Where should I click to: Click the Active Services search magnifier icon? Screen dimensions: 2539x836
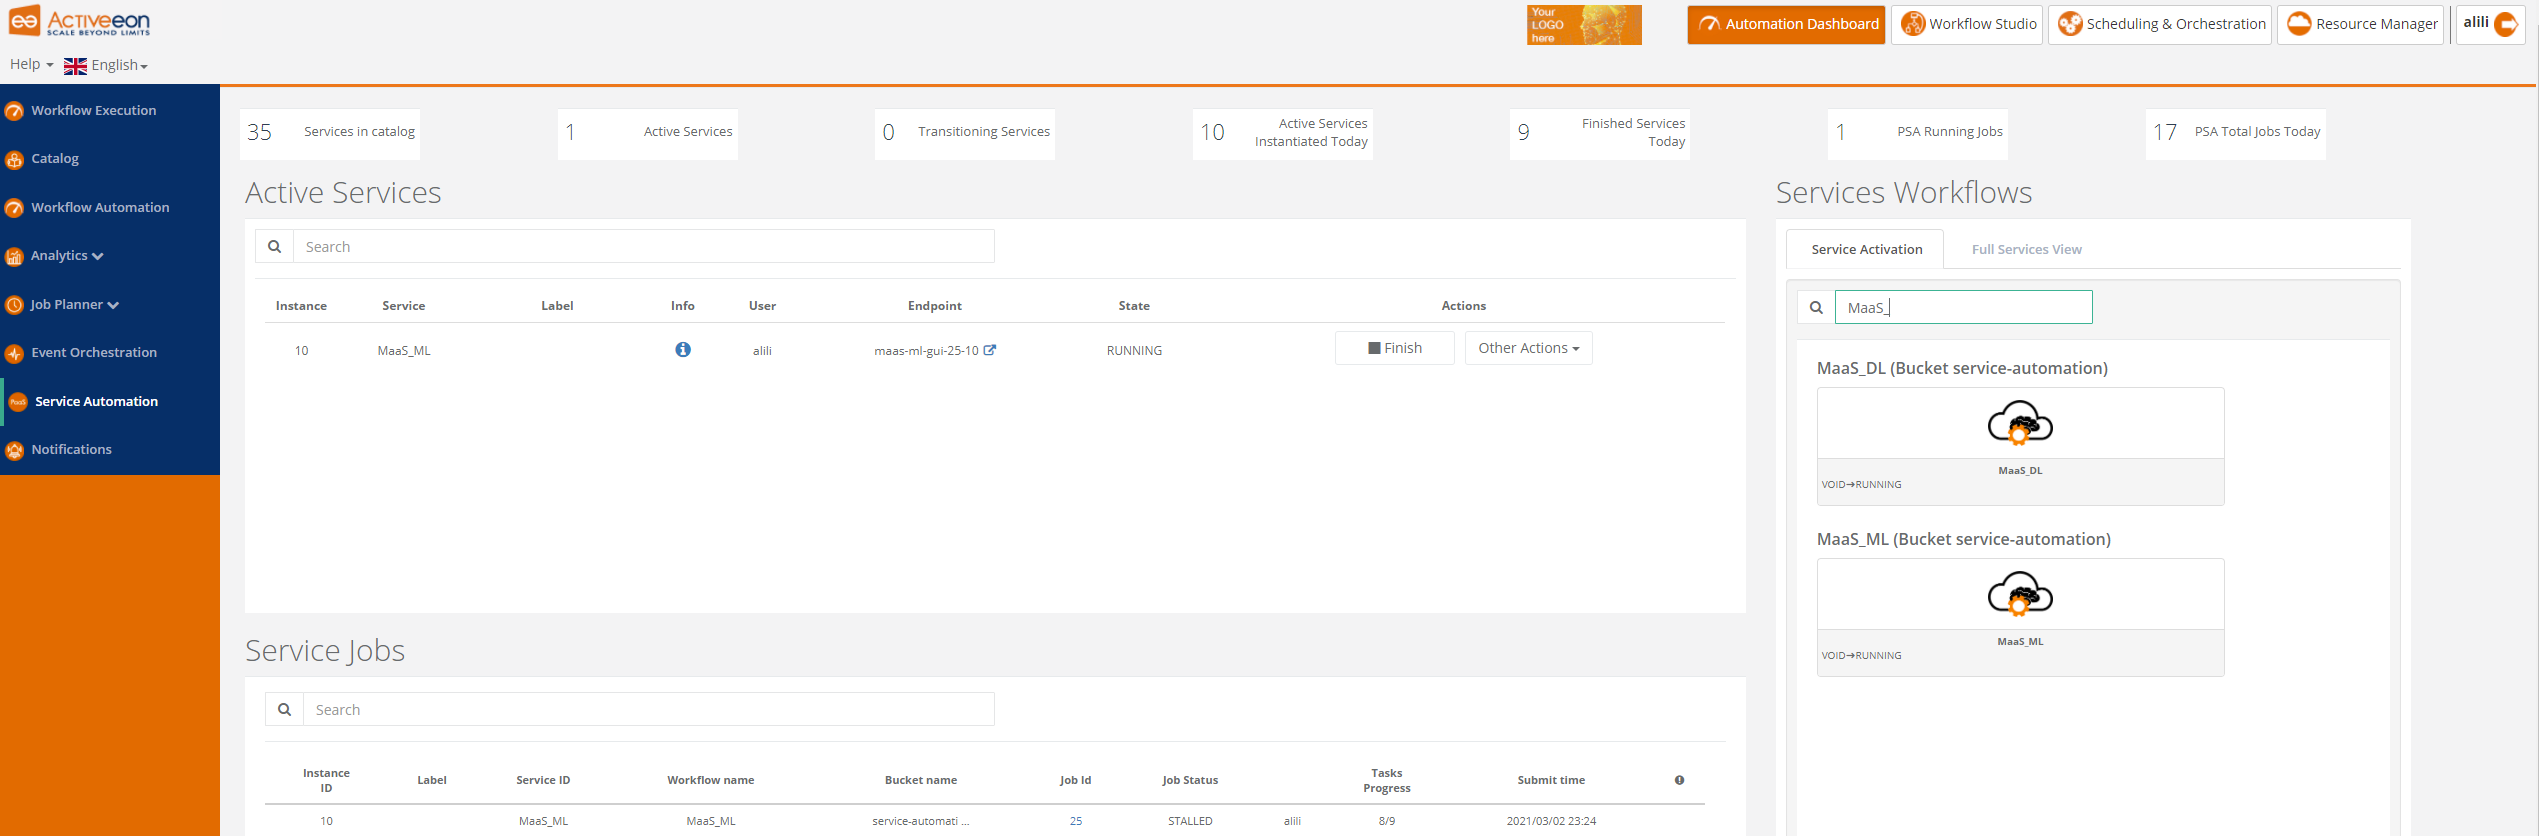point(274,246)
